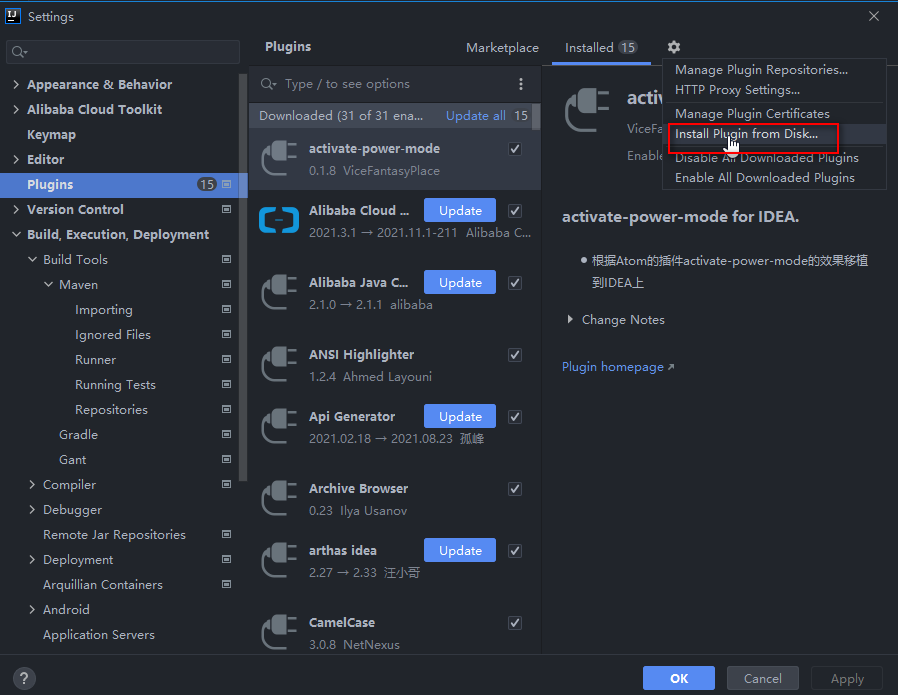Screen dimensions: 898x695
Task: Toggle the Alibaba Cloud Toolkit plugin checkbox
Action: pyautogui.click(x=515, y=211)
